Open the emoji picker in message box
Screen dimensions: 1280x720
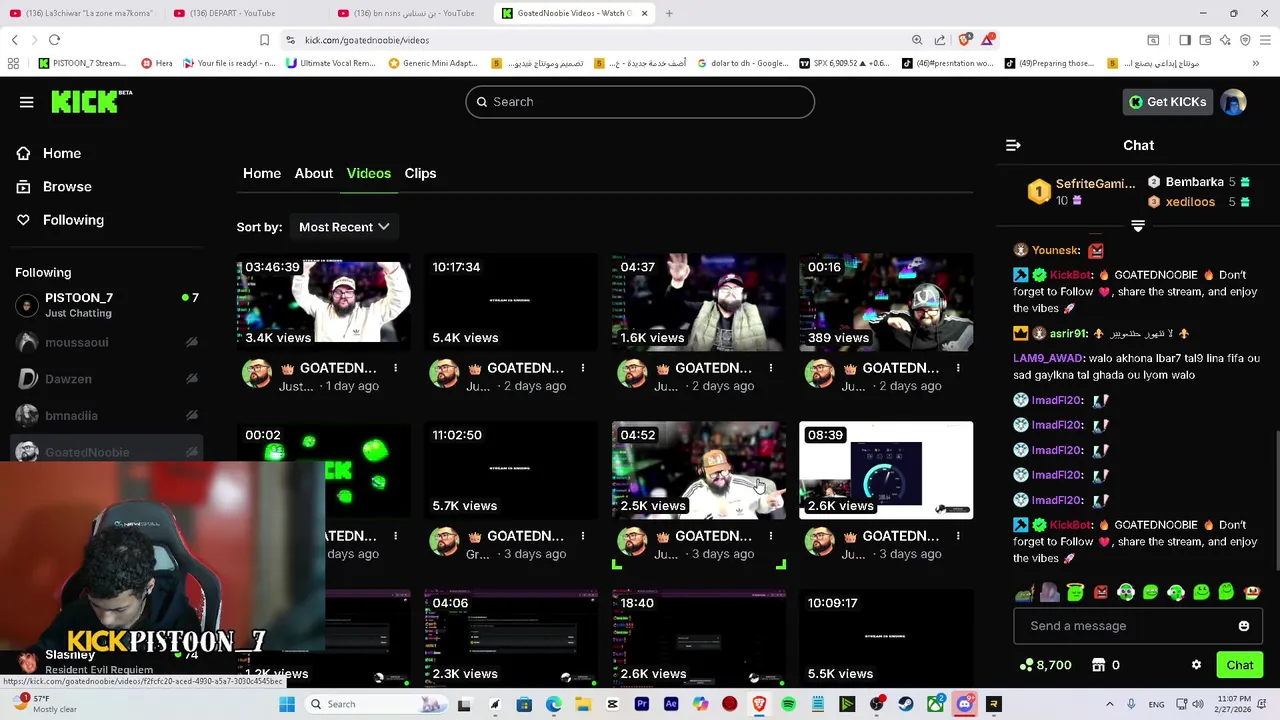(x=1244, y=626)
